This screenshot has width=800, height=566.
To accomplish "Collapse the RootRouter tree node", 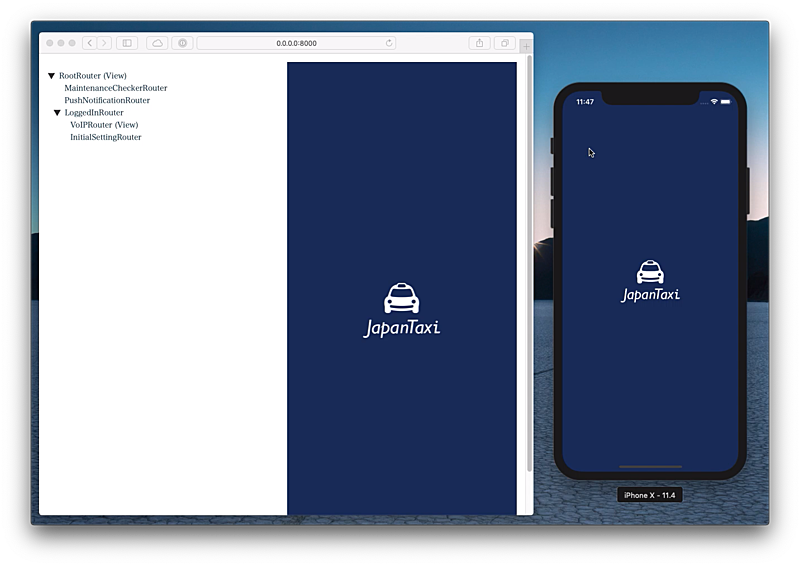I will pos(52,76).
